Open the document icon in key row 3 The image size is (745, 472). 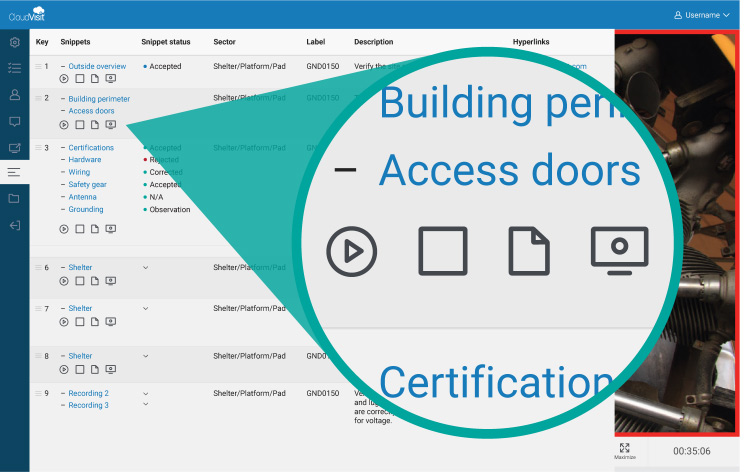pyautogui.click(x=95, y=229)
